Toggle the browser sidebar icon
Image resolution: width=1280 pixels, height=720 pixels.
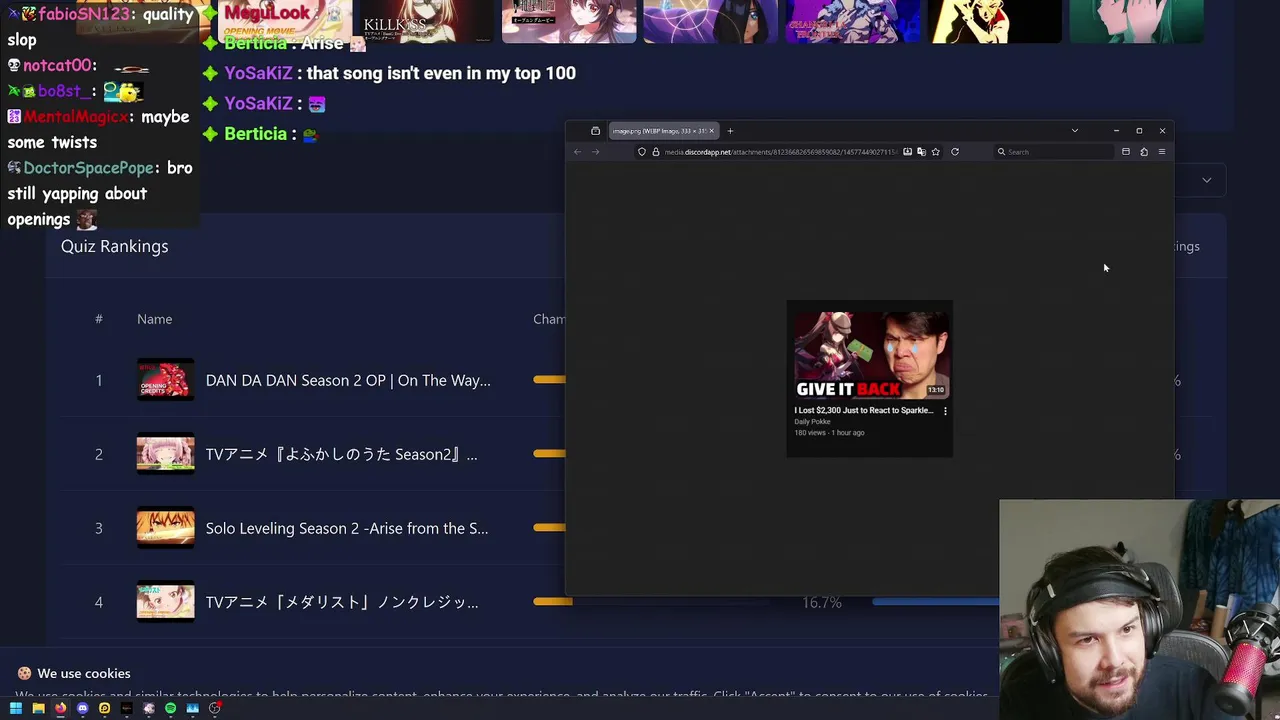pyautogui.click(x=1126, y=152)
